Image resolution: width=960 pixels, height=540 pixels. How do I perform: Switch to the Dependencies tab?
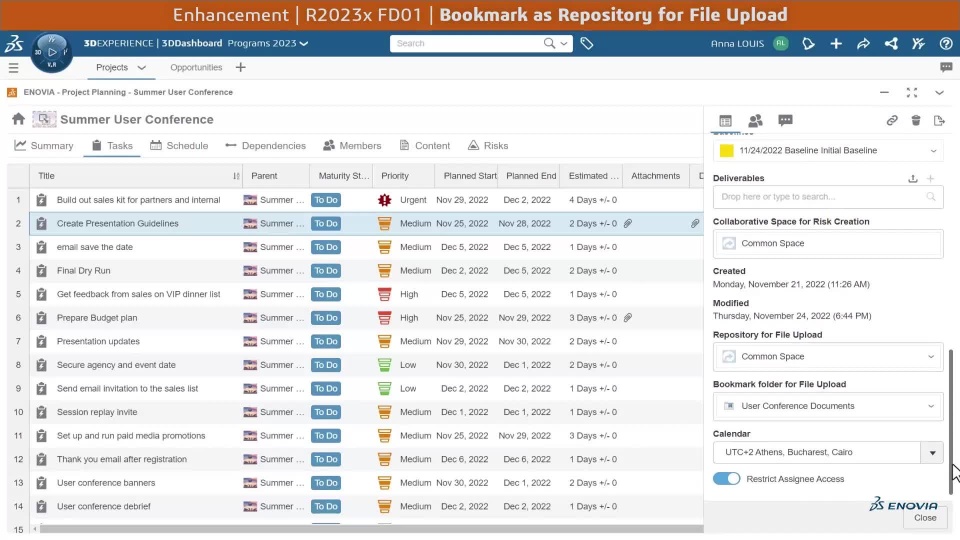point(265,146)
